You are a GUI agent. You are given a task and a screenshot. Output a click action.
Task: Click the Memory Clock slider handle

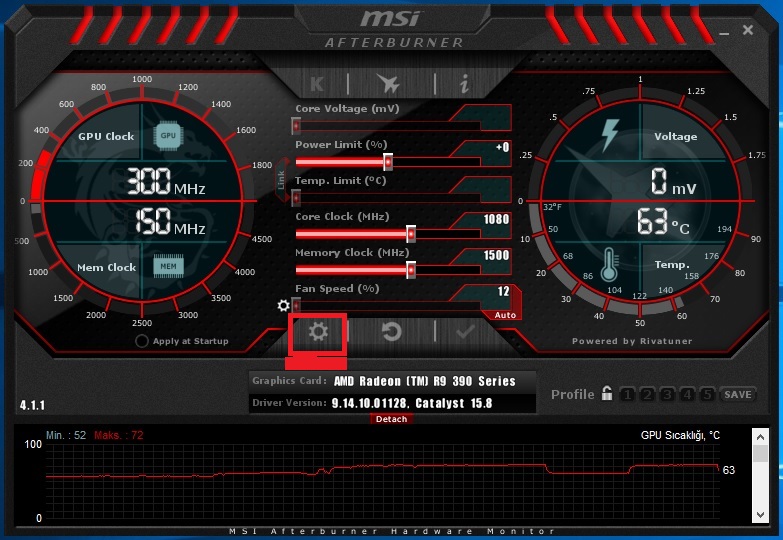coord(411,270)
